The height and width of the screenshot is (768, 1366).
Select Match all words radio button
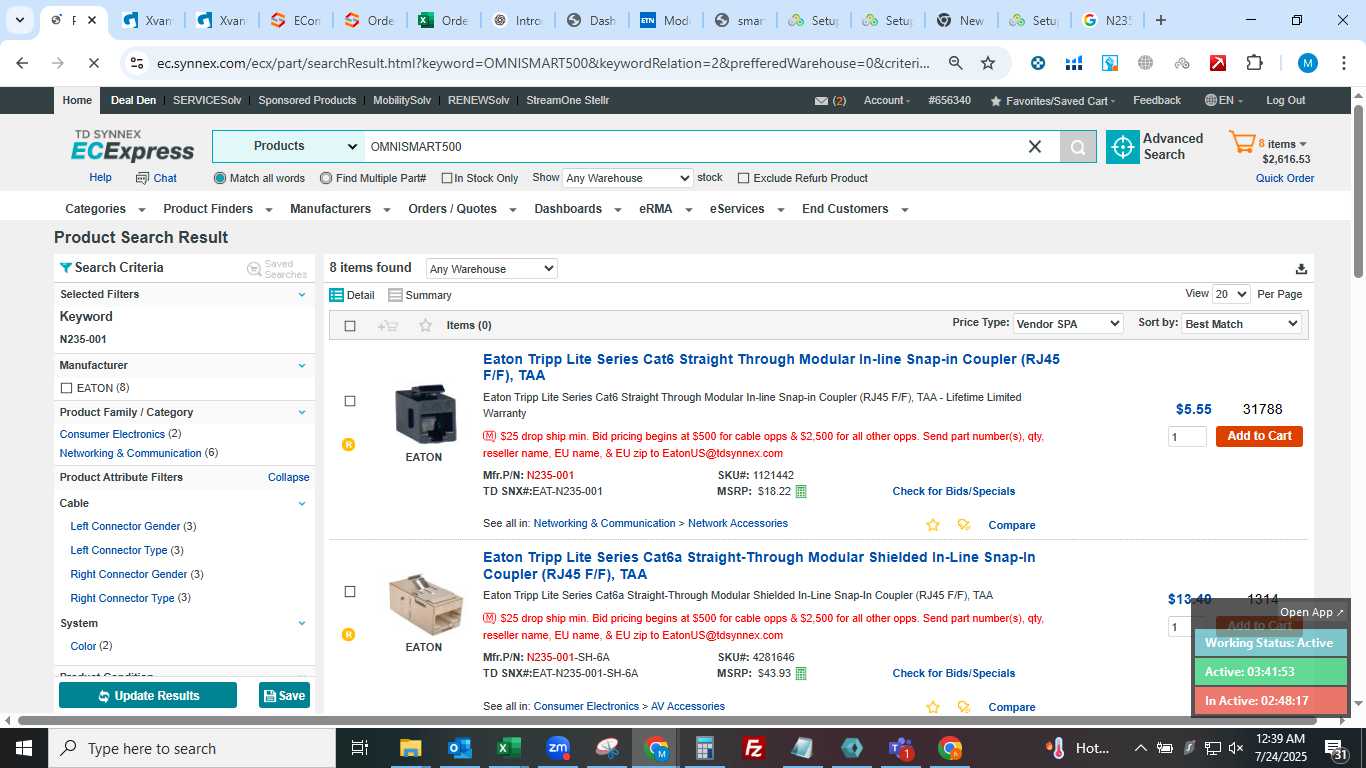[x=220, y=178]
